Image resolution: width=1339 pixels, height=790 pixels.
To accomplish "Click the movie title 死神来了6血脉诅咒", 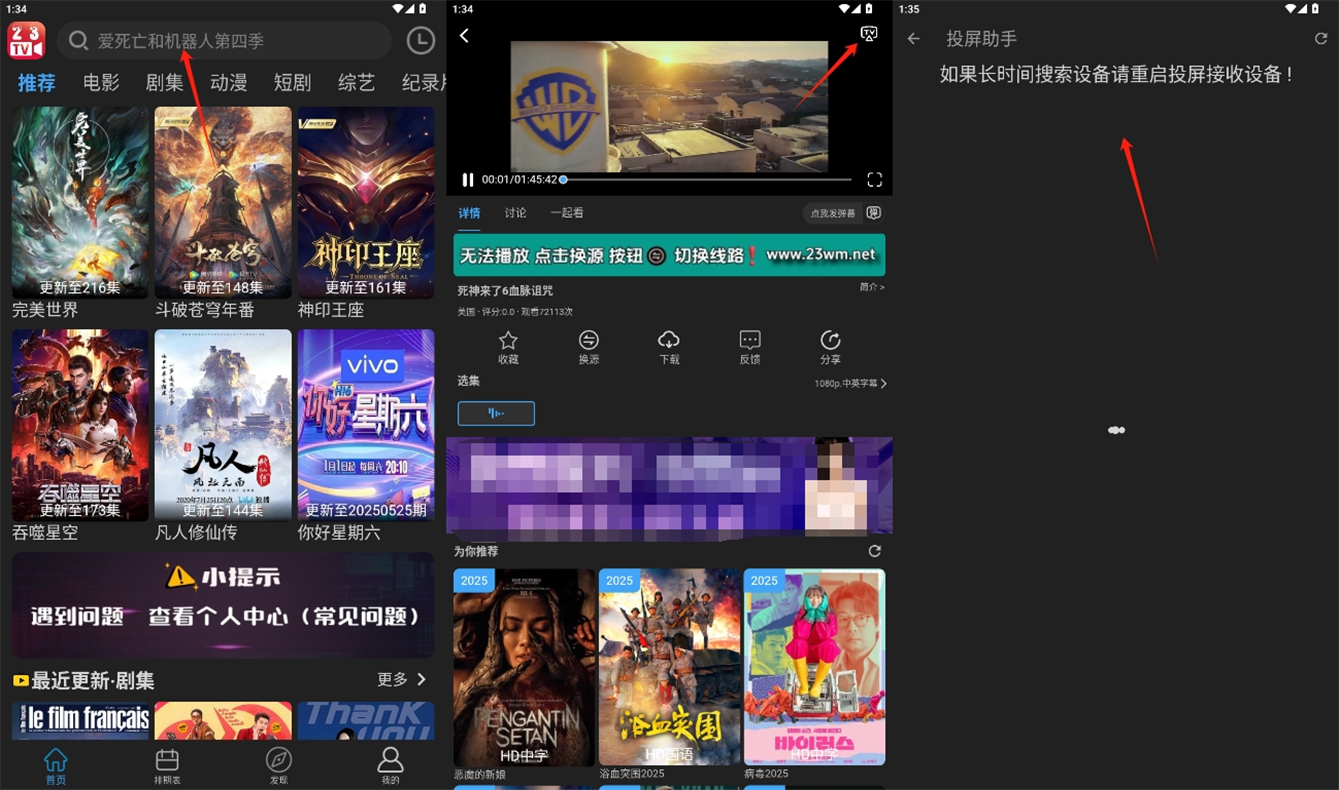I will 505,291.
